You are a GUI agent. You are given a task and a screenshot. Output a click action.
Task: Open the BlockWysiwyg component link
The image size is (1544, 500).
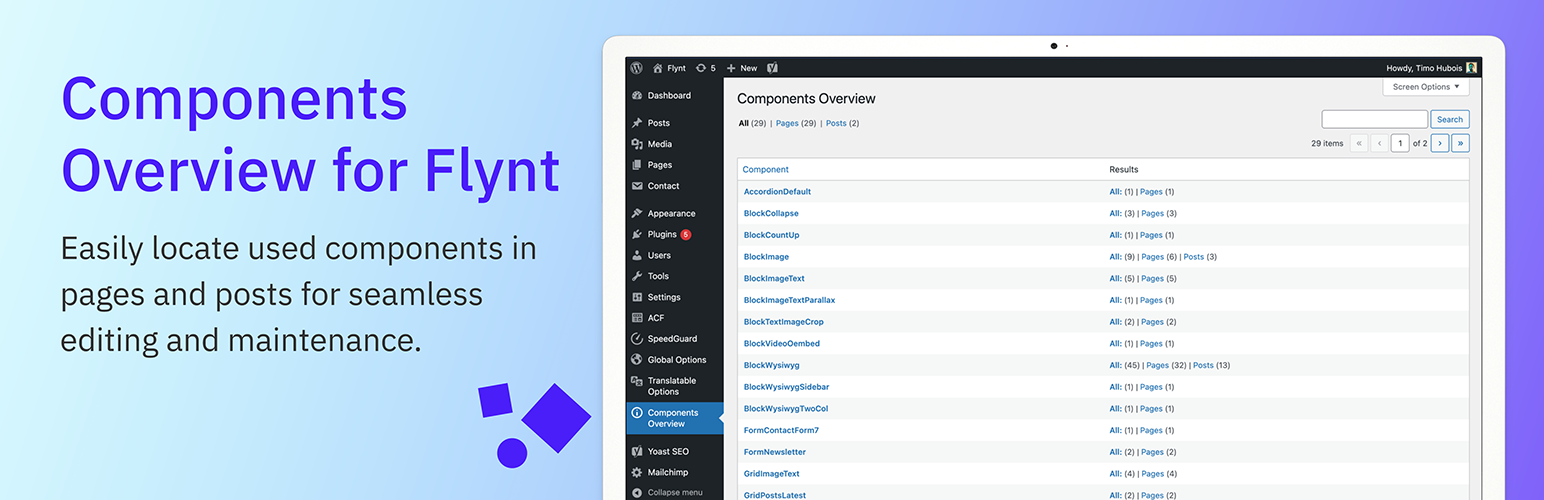tap(771, 365)
